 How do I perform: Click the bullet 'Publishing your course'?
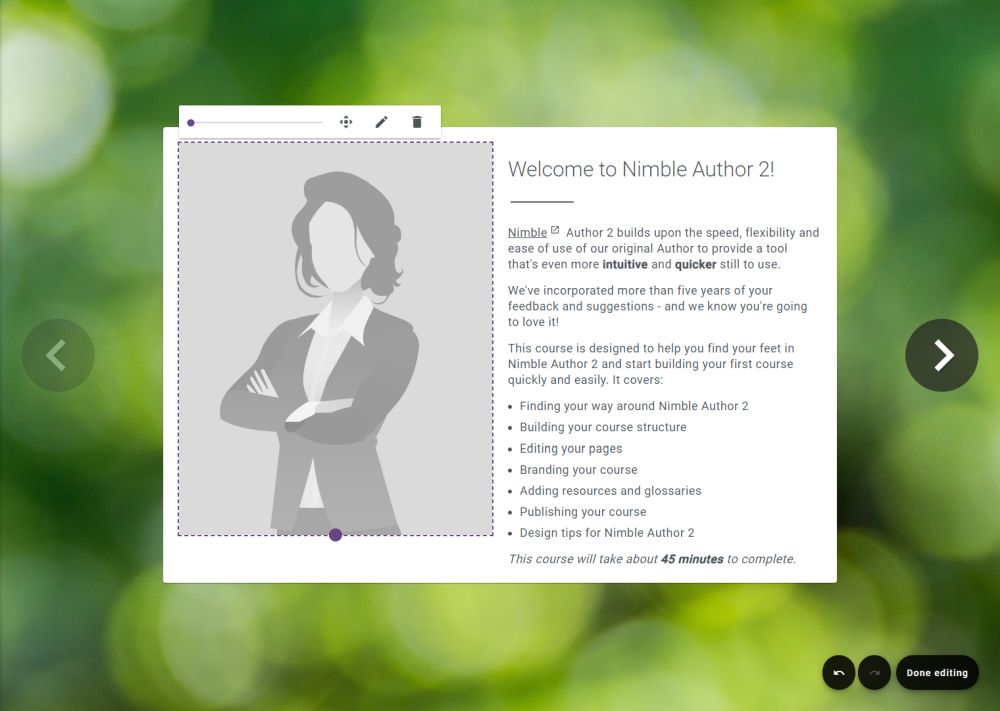[583, 512]
